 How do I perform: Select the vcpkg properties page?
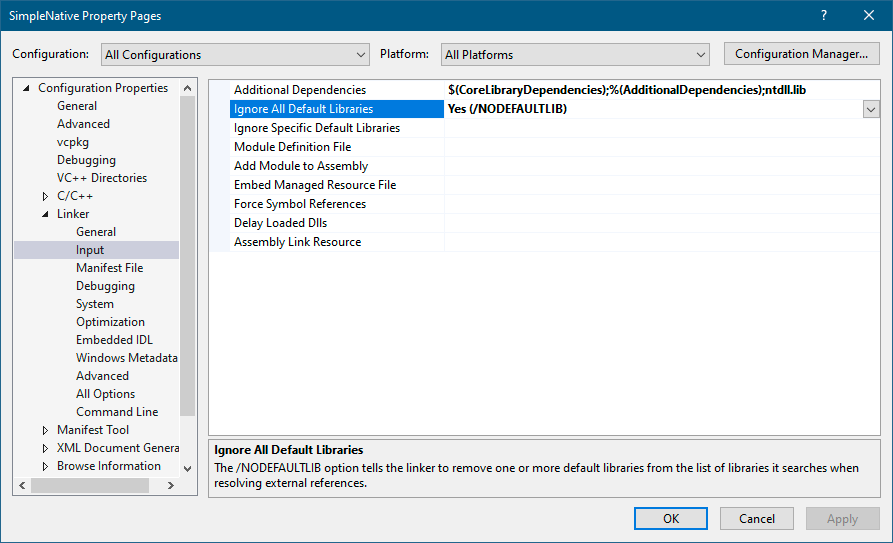coord(73,142)
